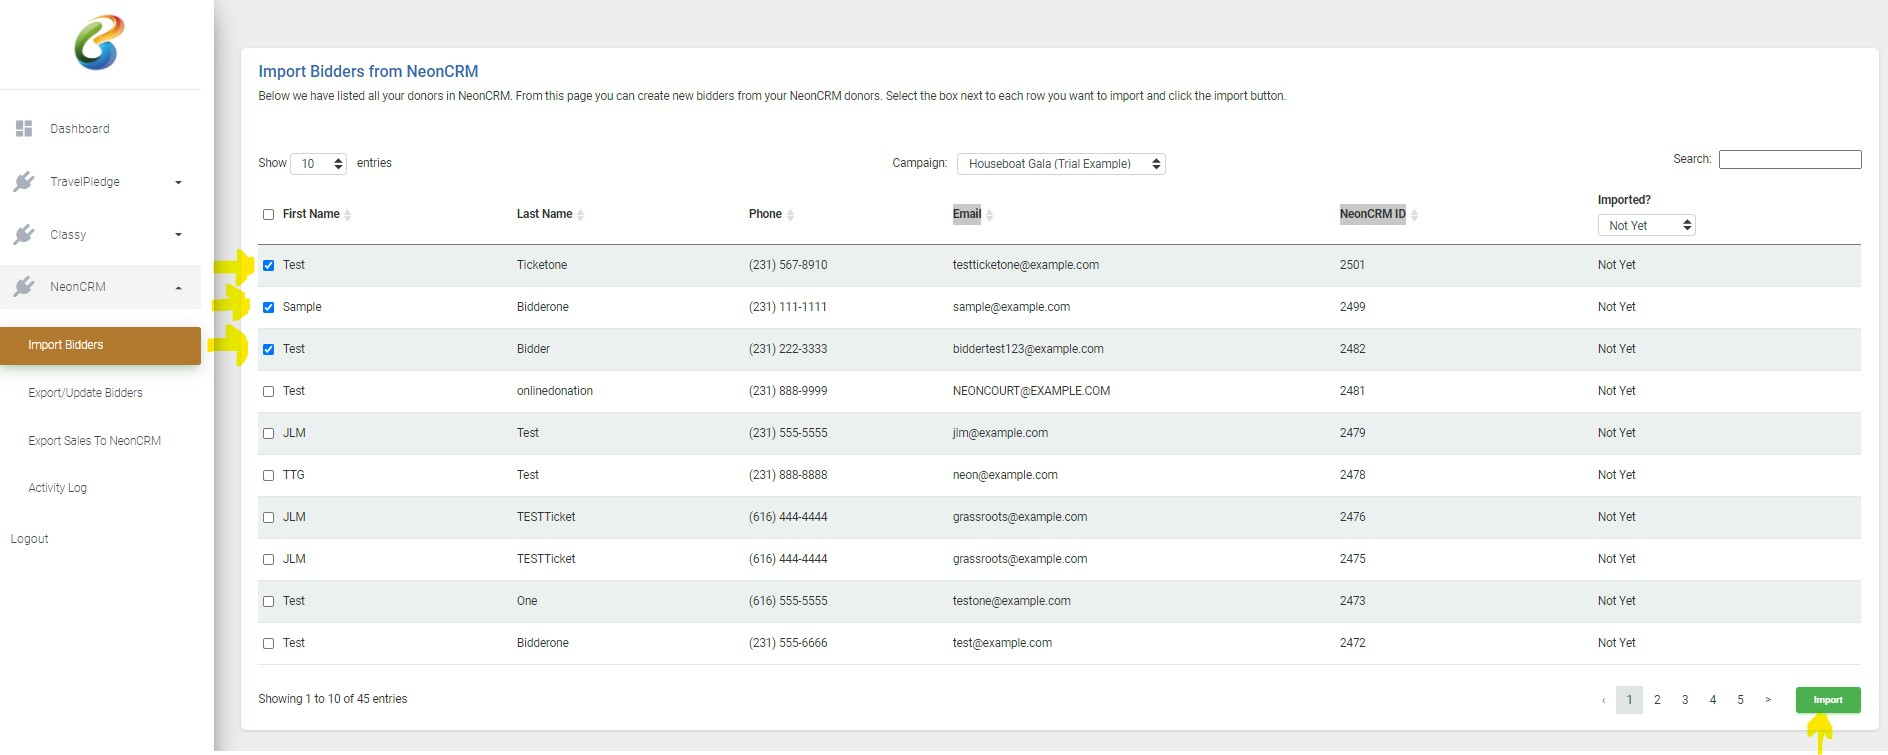This screenshot has height=755, width=1888.
Task: Click last name onlinedonation
Action: 555,391
